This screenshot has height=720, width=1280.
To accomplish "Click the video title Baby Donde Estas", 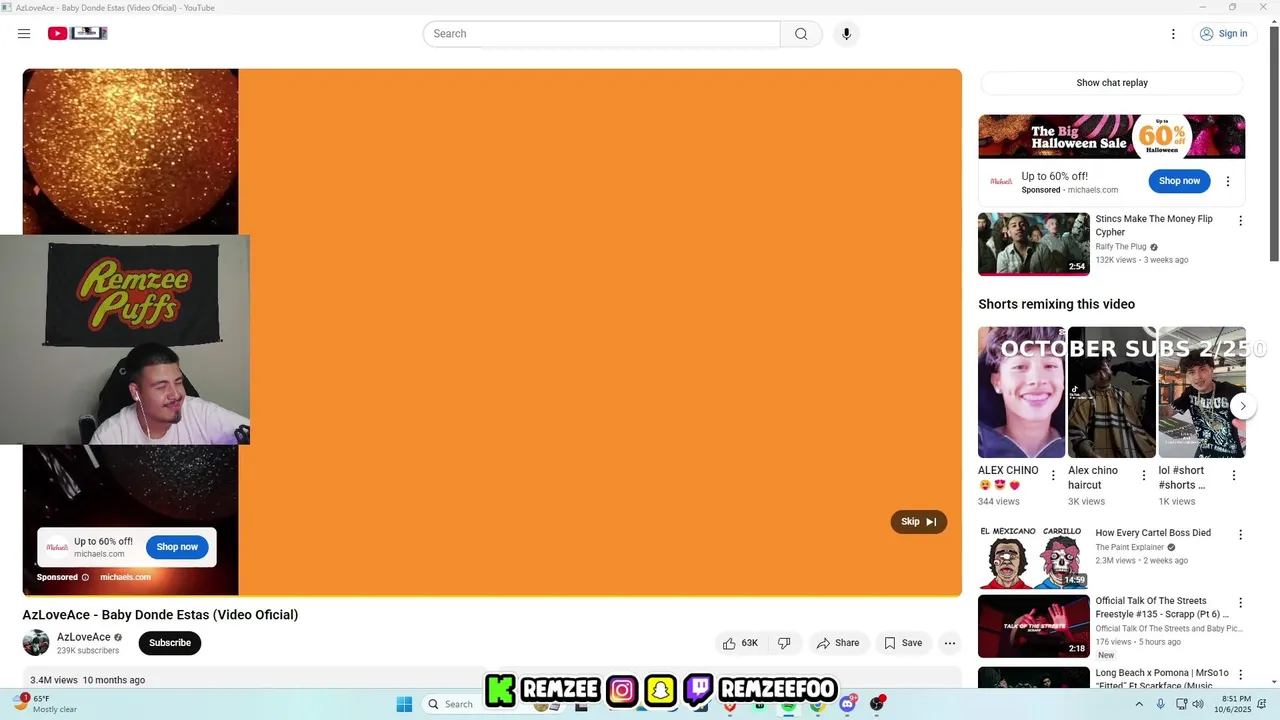I will pos(160,615).
